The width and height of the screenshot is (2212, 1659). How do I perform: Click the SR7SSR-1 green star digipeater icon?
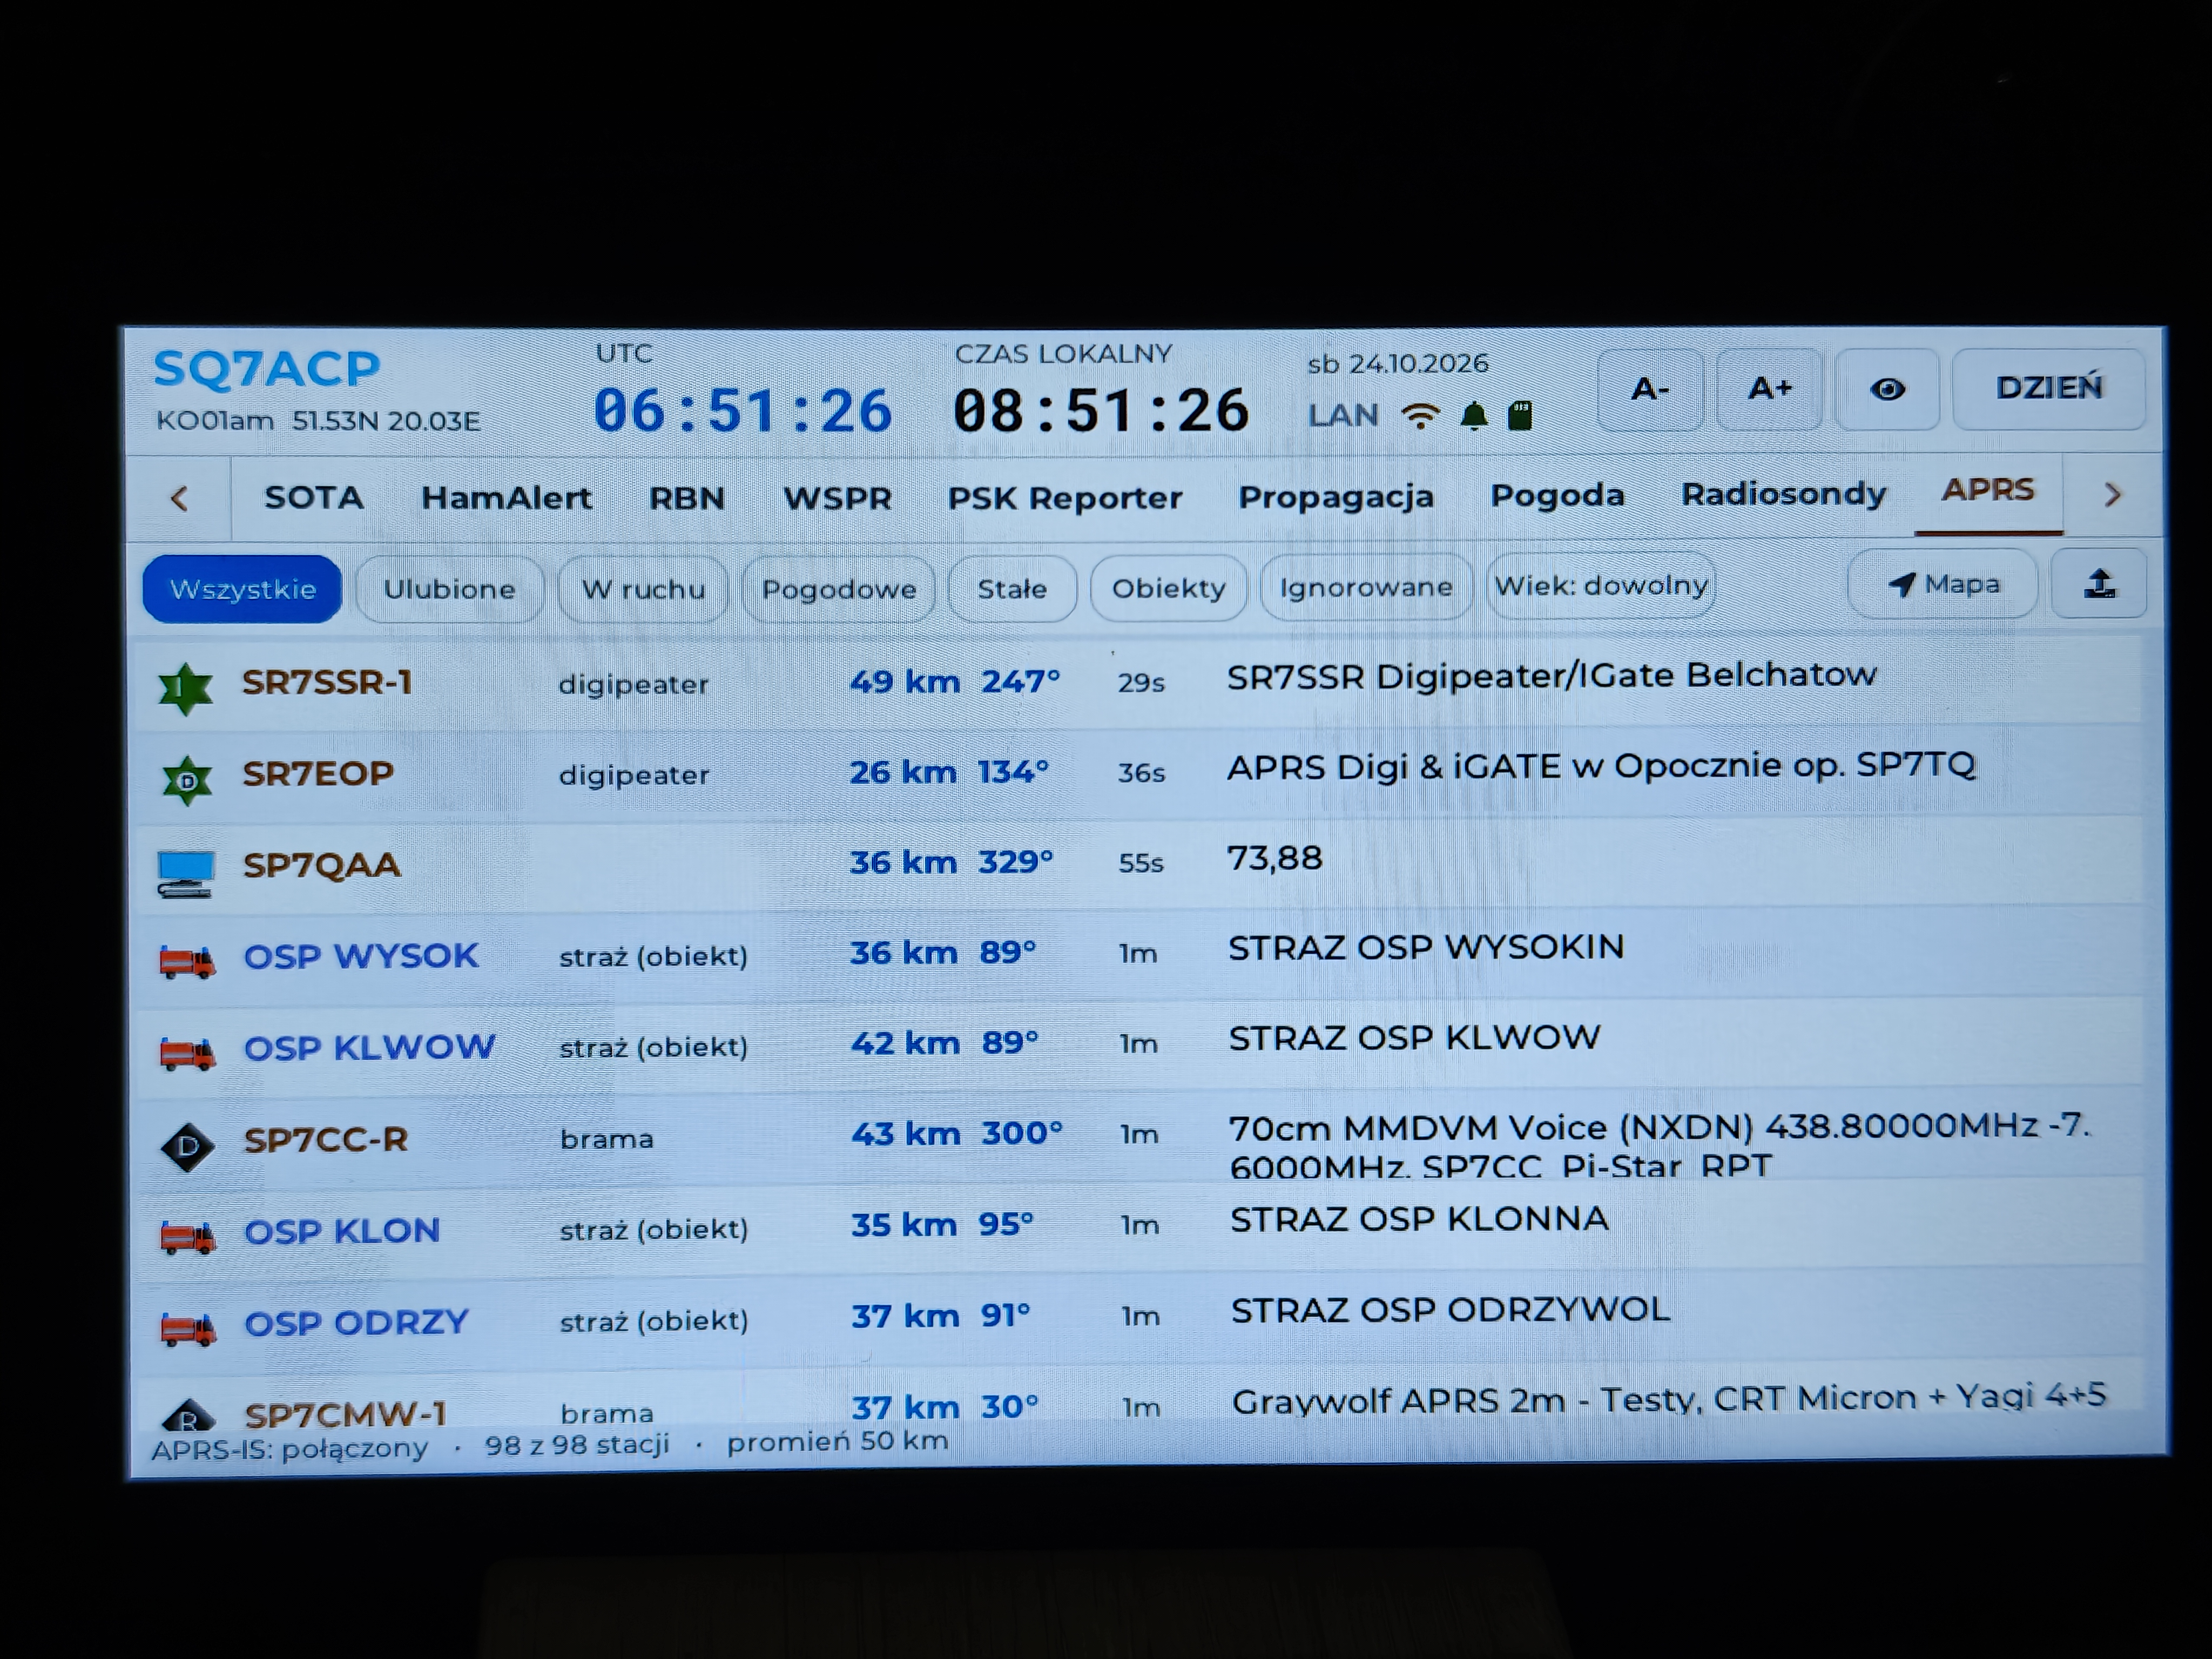[186, 688]
